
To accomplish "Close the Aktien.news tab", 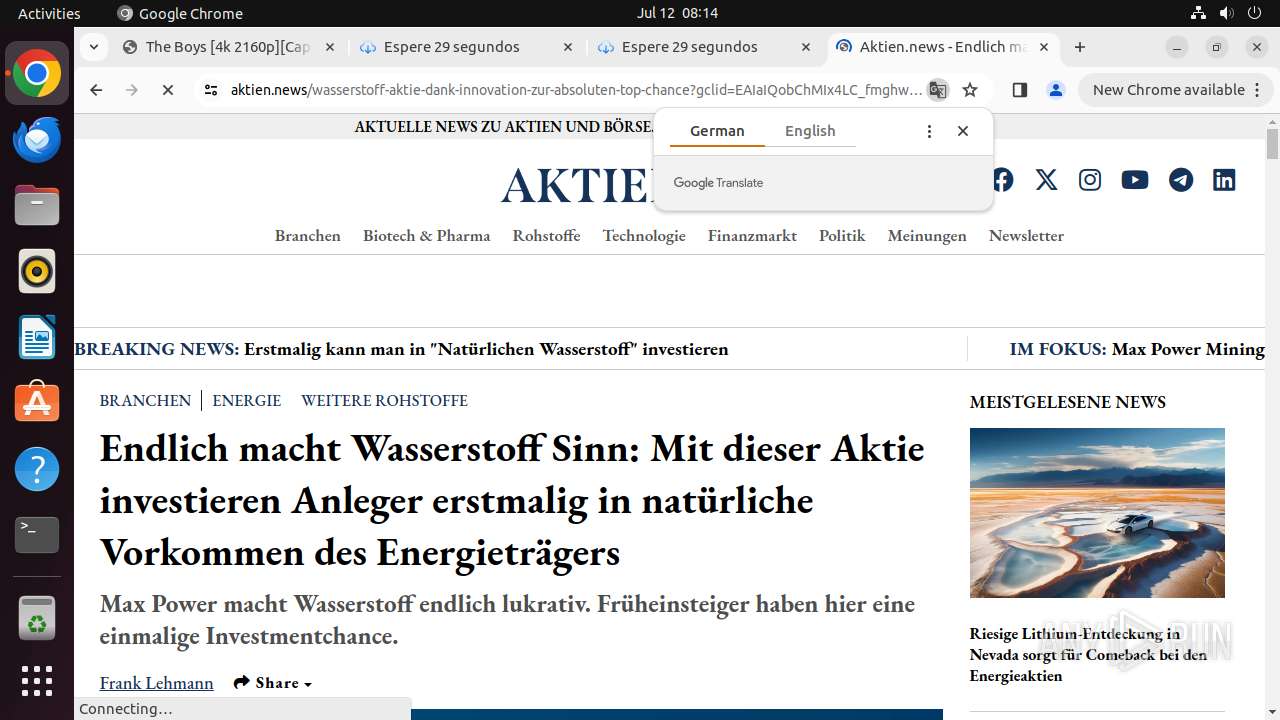I will (1044, 47).
